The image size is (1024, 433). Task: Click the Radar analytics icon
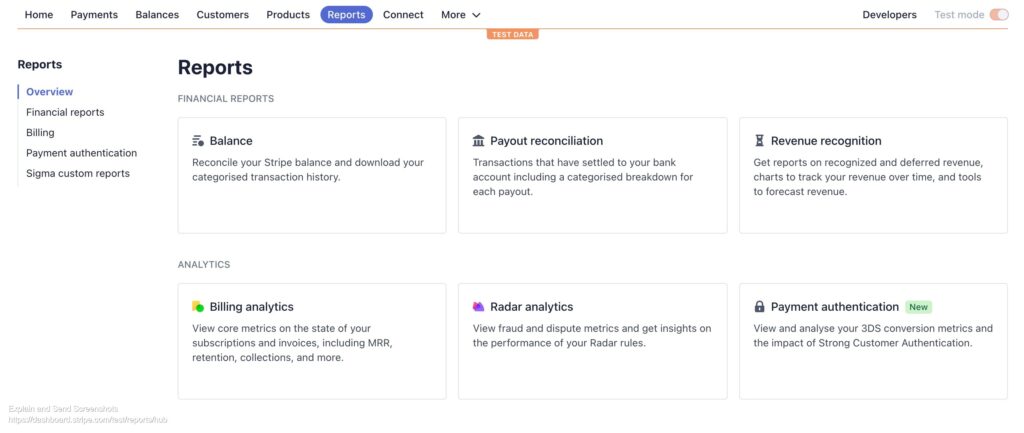(x=479, y=307)
